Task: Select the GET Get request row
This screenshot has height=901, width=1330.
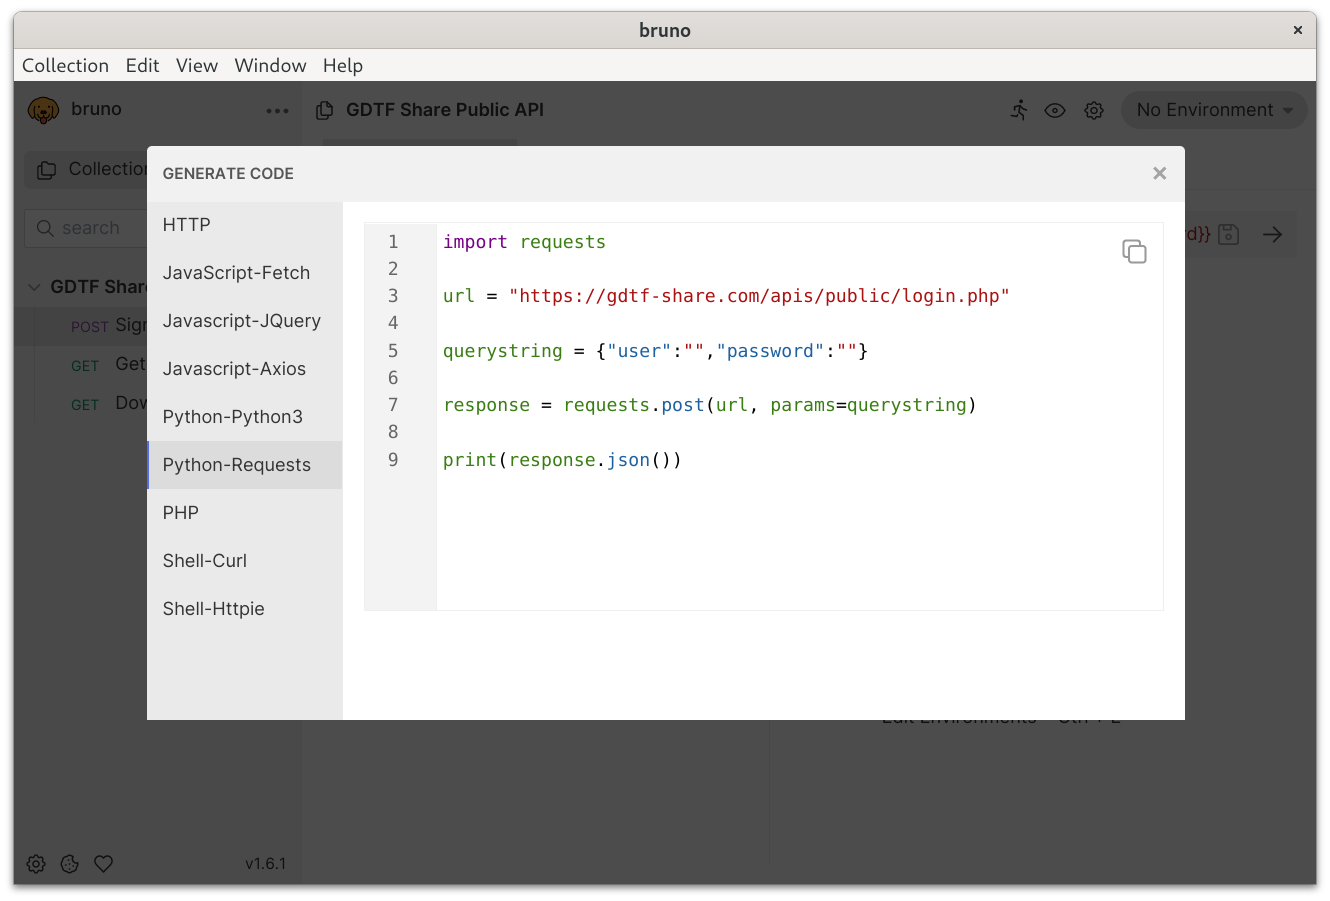Action: coord(82,365)
